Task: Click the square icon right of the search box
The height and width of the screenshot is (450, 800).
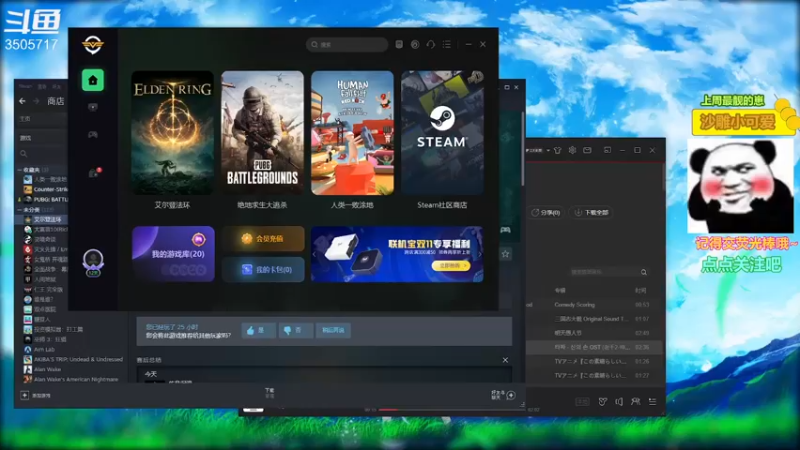Action: (x=399, y=44)
